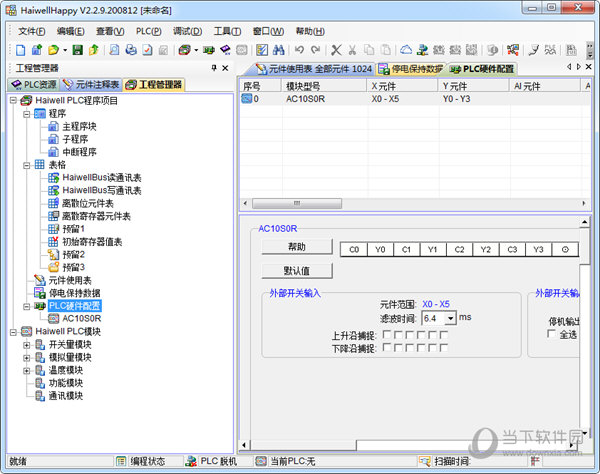Check the last 下降沿捕捉 checkbox

pyautogui.click(x=444, y=347)
